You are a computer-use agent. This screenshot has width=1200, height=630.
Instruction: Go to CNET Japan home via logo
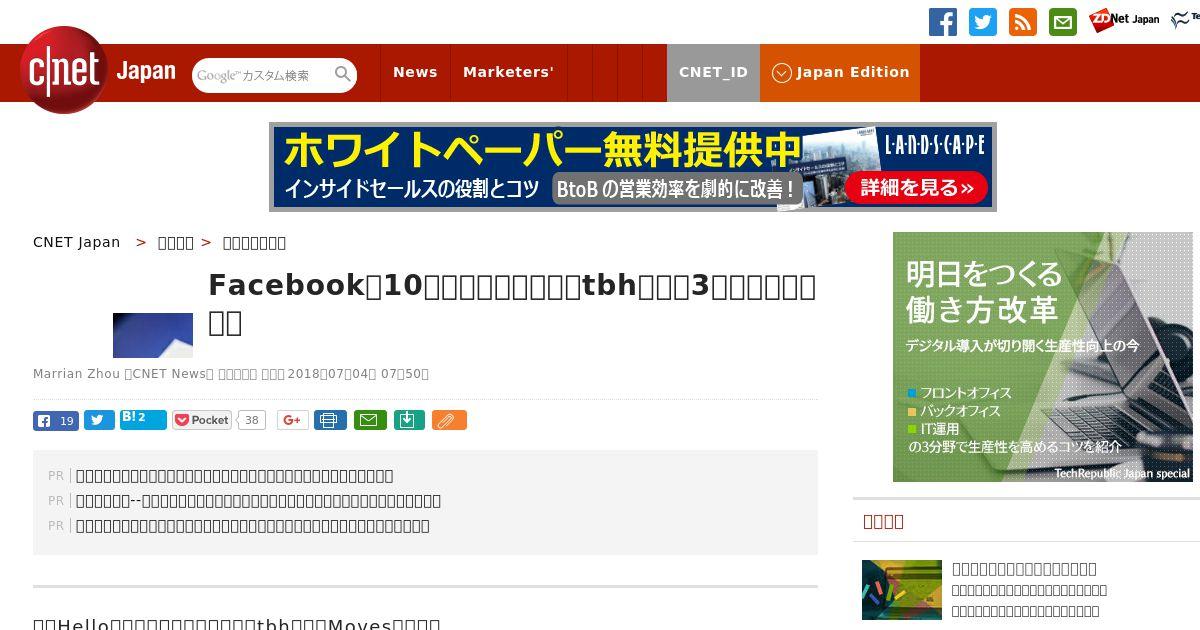point(98,70)
